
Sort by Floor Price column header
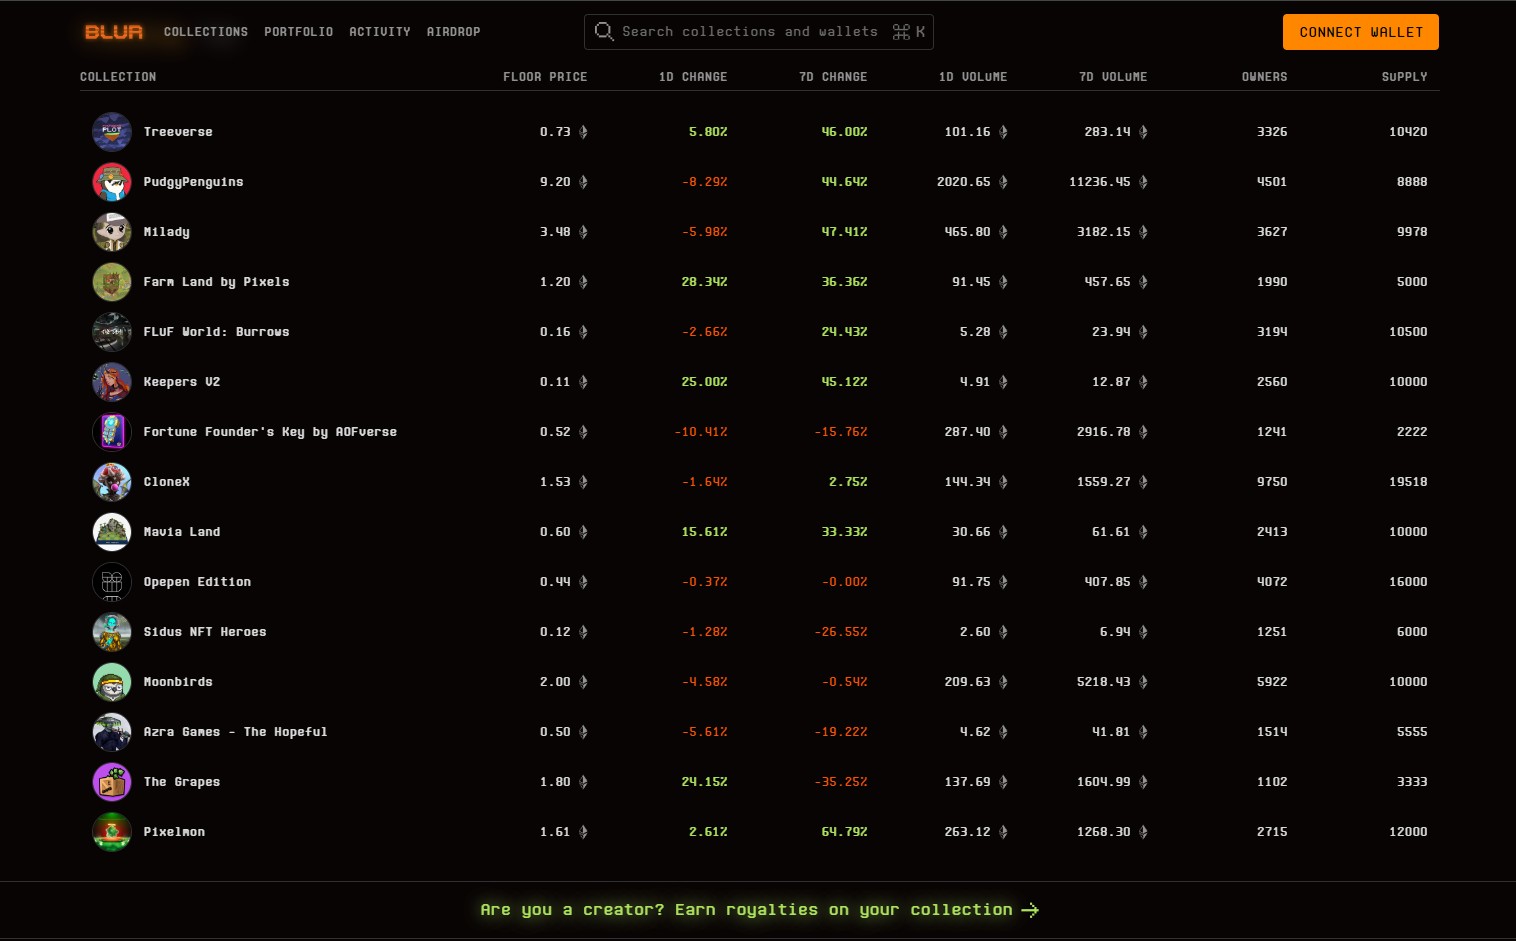point(544,77)
